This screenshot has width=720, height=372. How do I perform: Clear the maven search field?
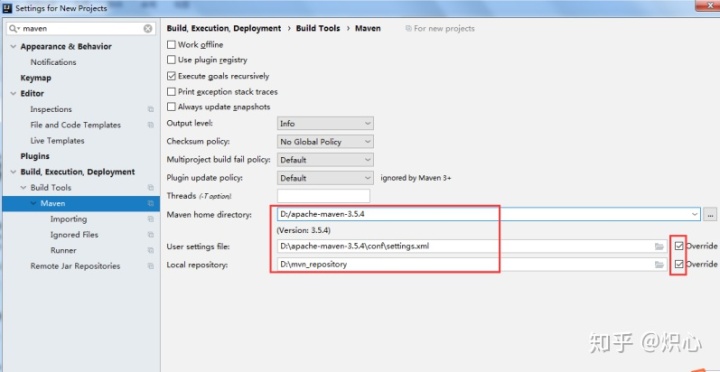point(147,28)
